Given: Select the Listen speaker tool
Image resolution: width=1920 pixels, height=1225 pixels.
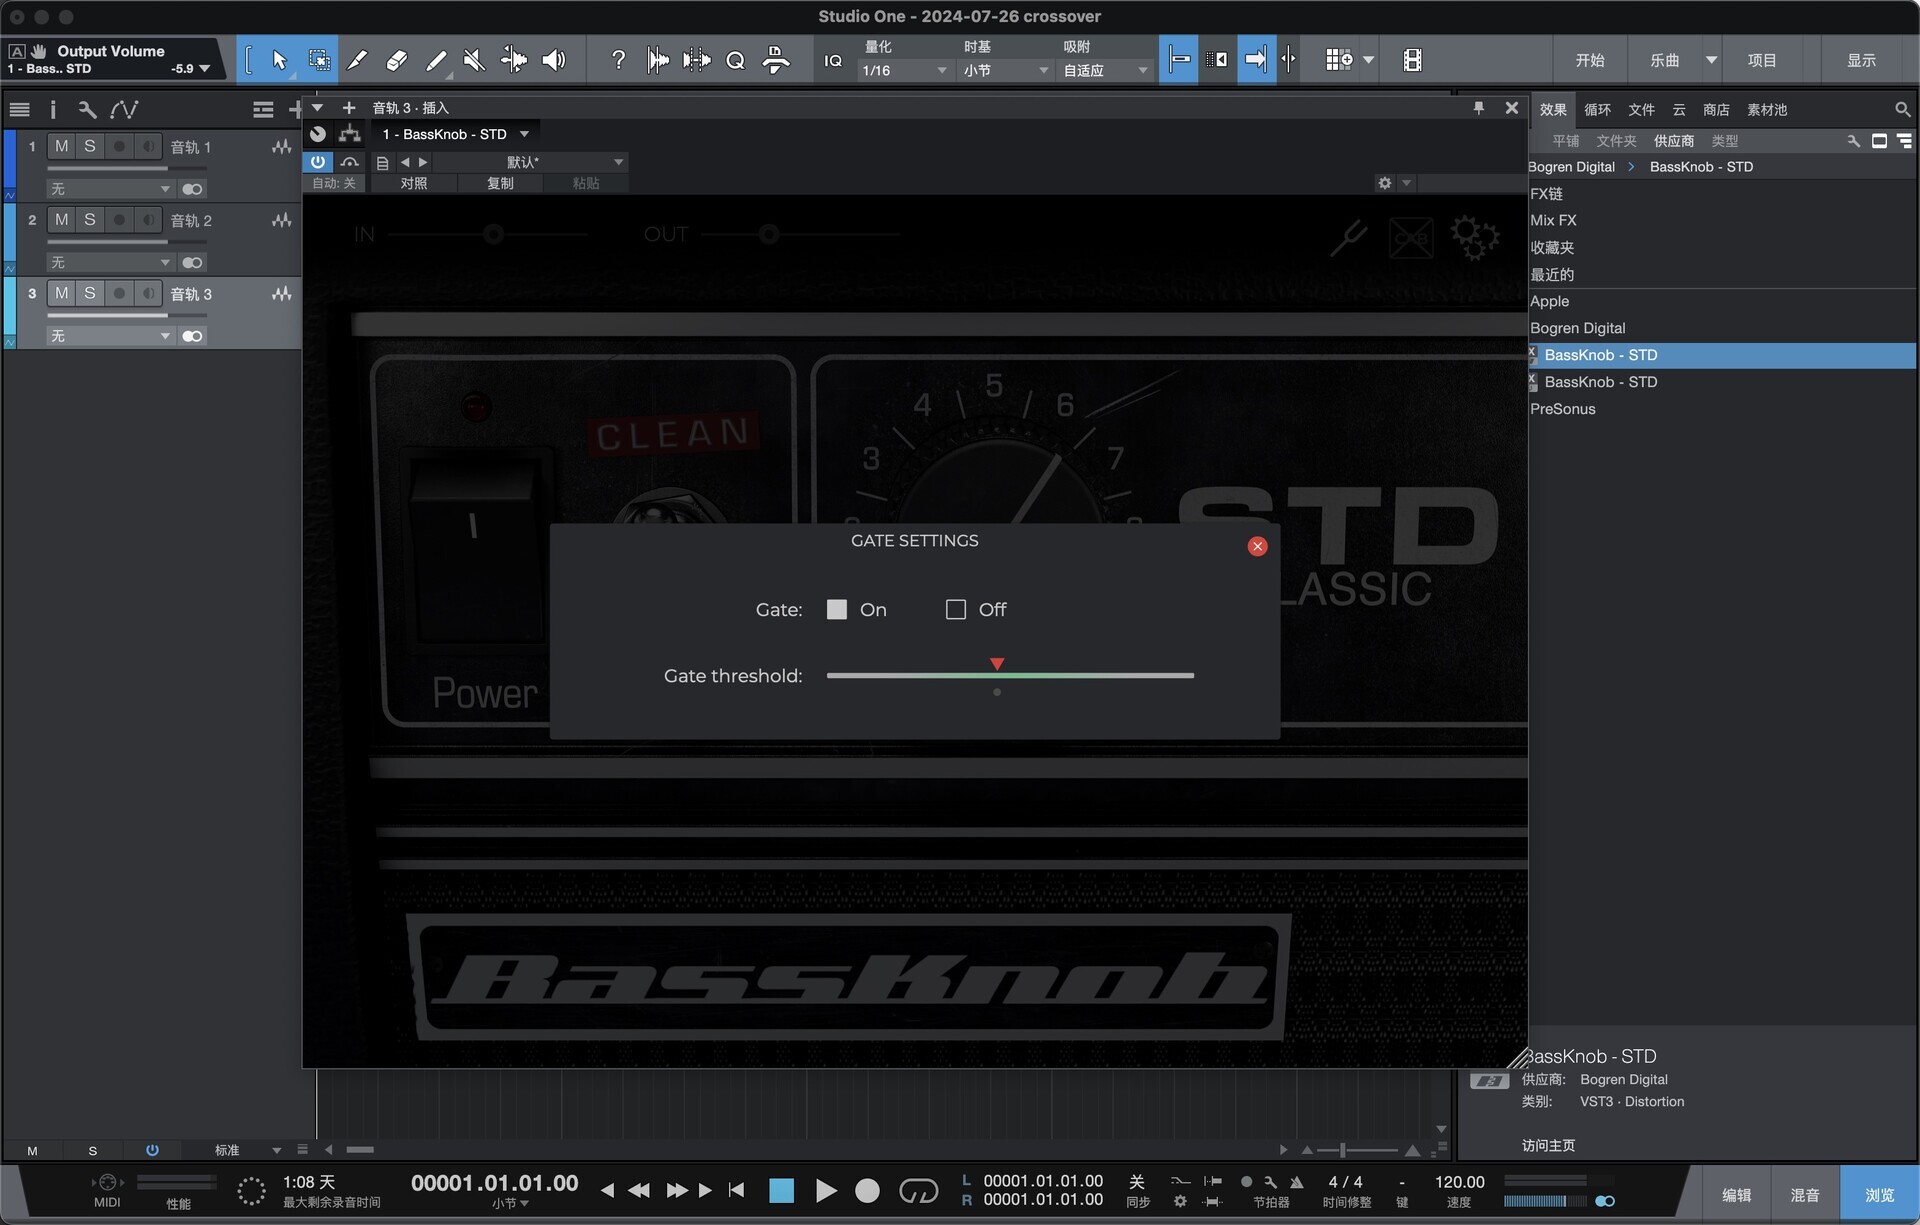Looking at the screenshot, I should click(553, 60).
